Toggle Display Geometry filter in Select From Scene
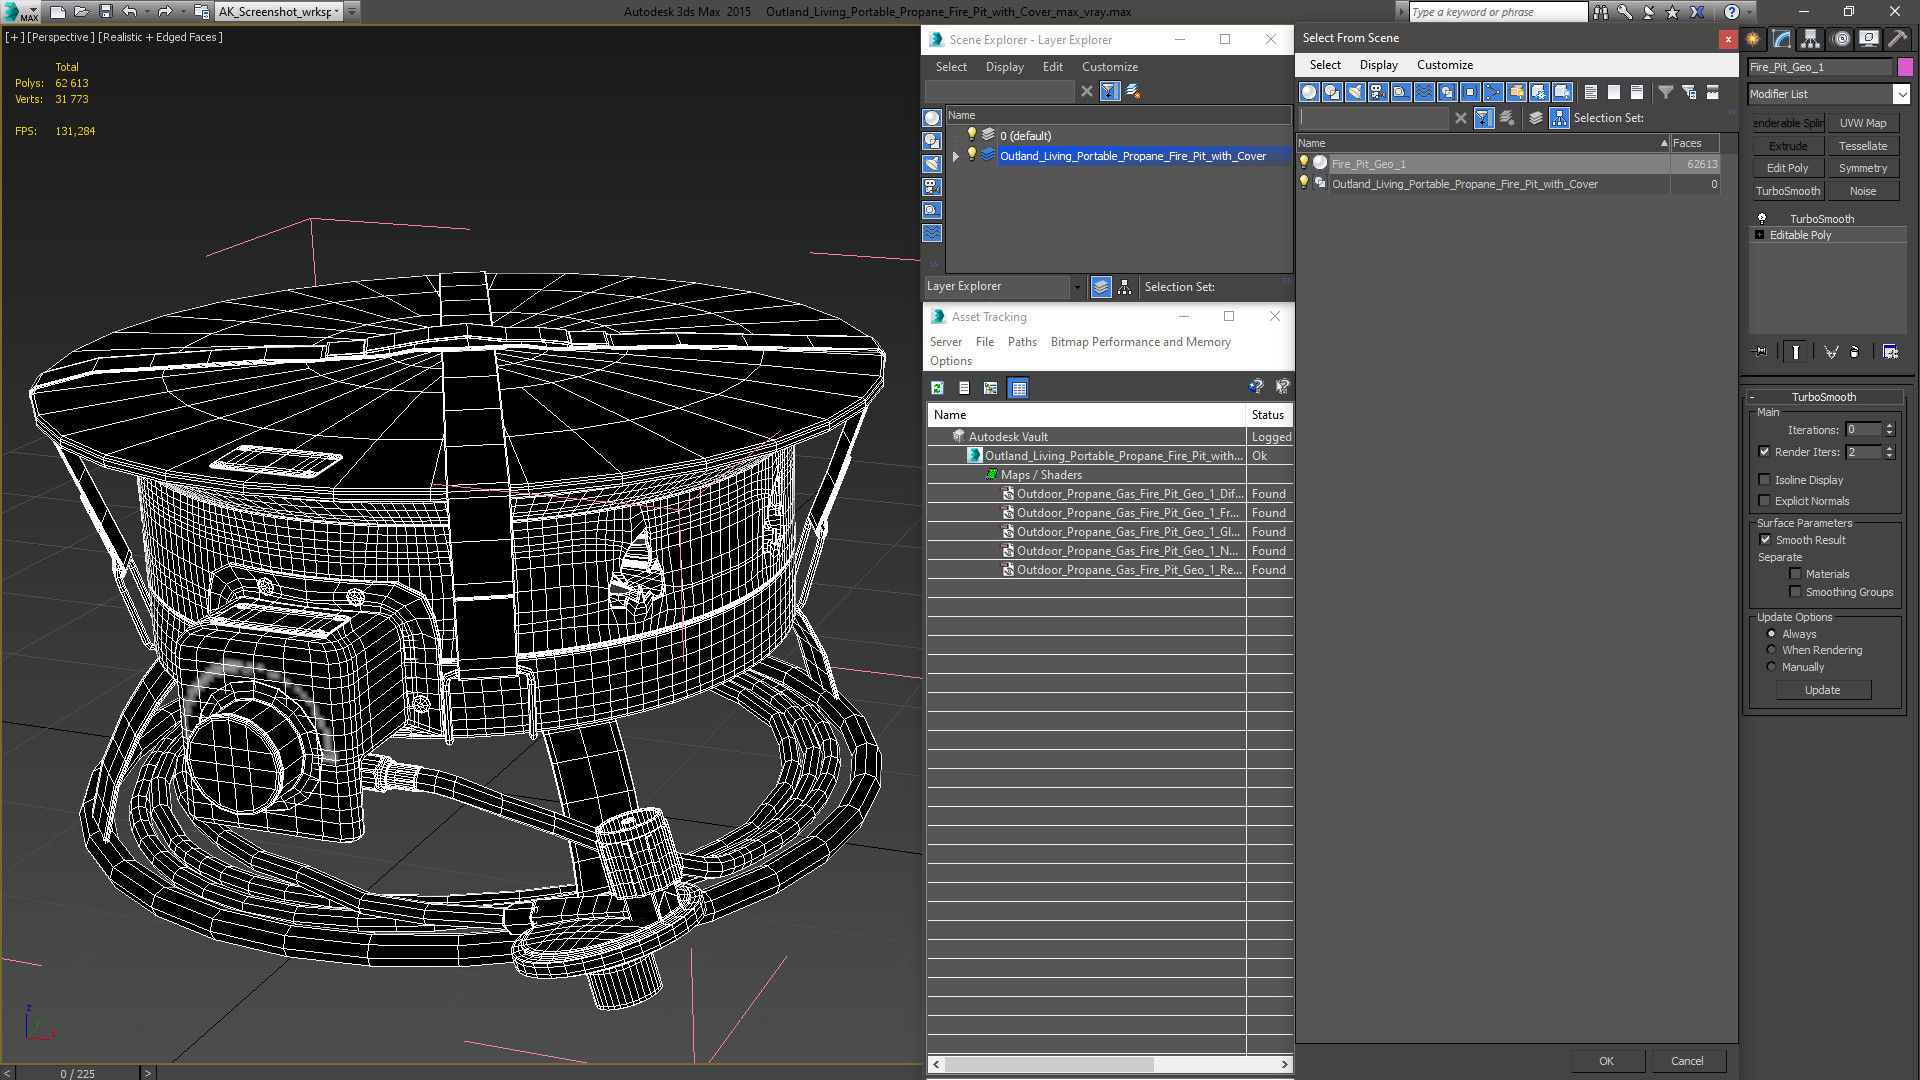 click(x=1309, y=92)
